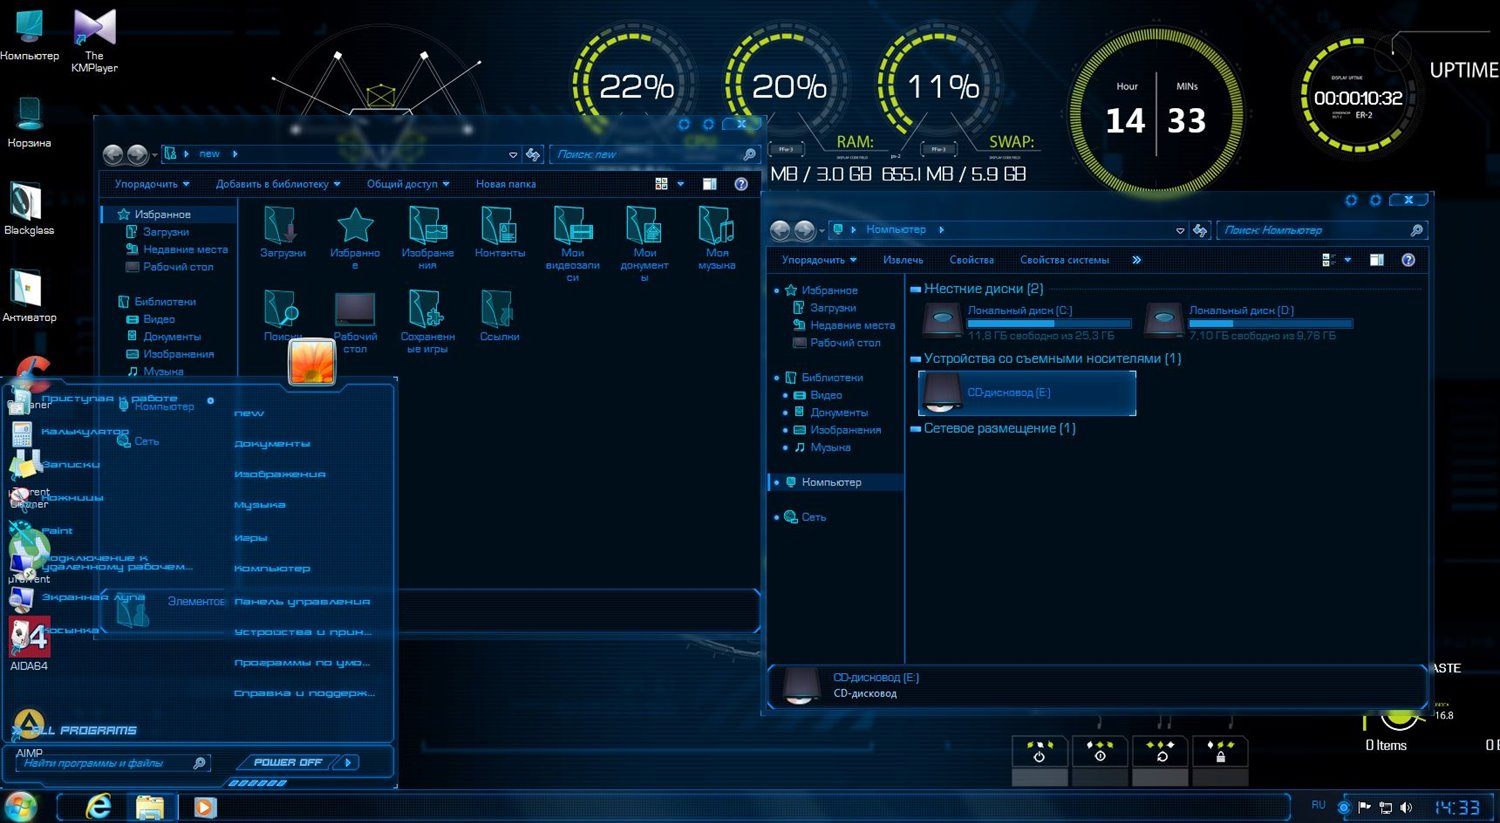Select Видео library in Компьютер window sidebar
This screenshot has width=1500, height=823.
pos(826,395)
